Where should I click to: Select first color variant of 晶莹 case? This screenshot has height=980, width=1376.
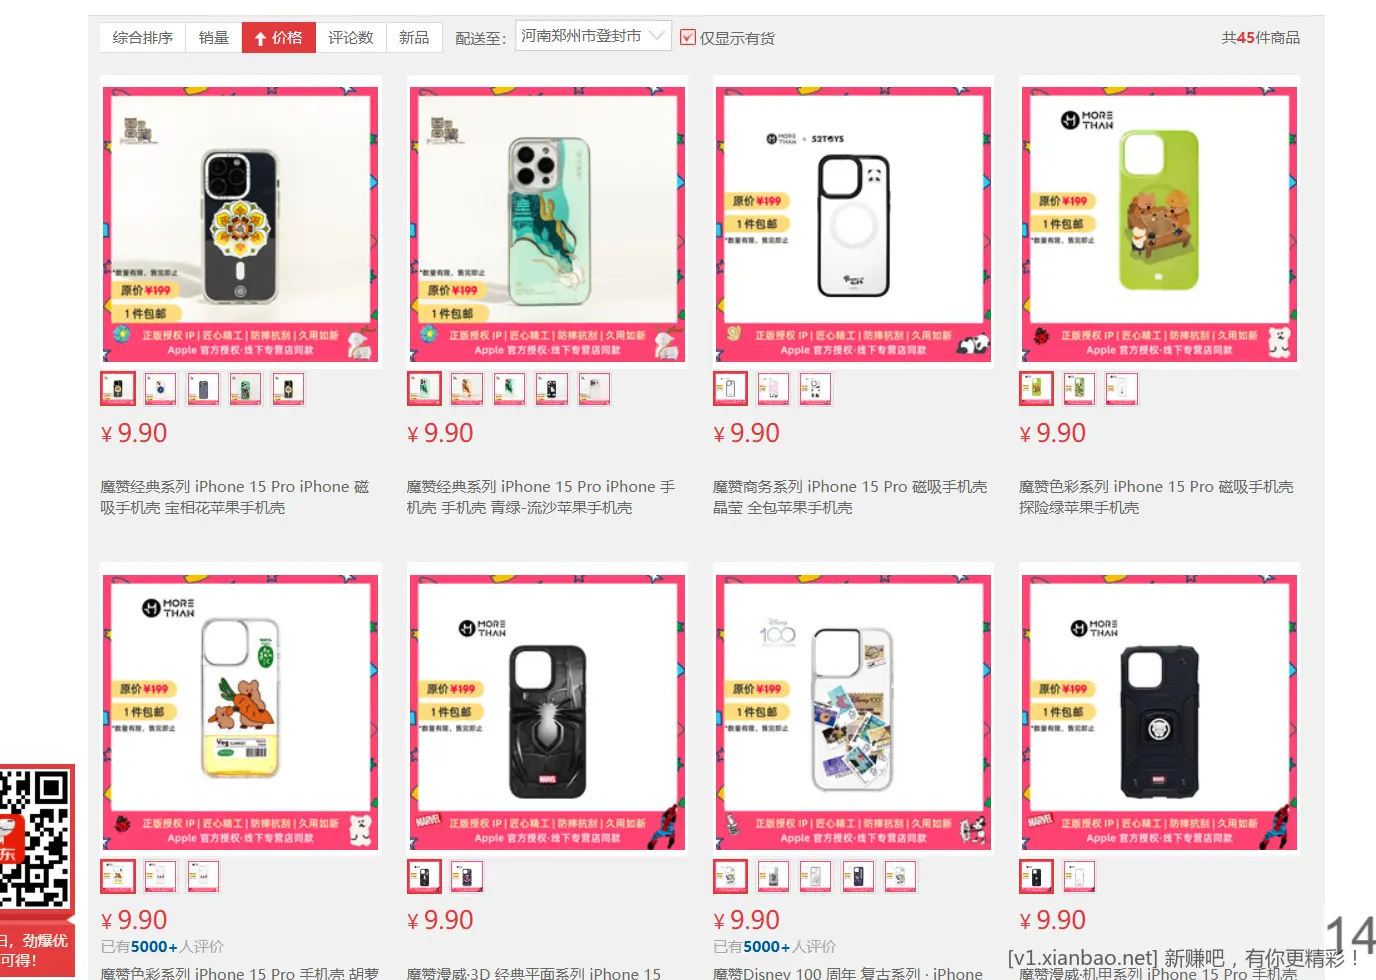click(730, 389)
